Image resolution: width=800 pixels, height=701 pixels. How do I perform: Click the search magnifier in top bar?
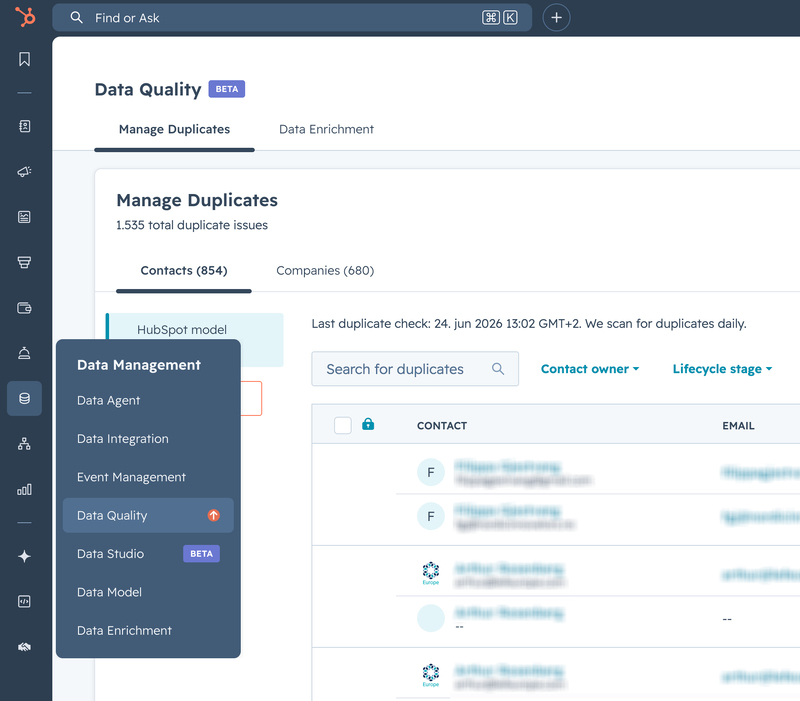76,18
